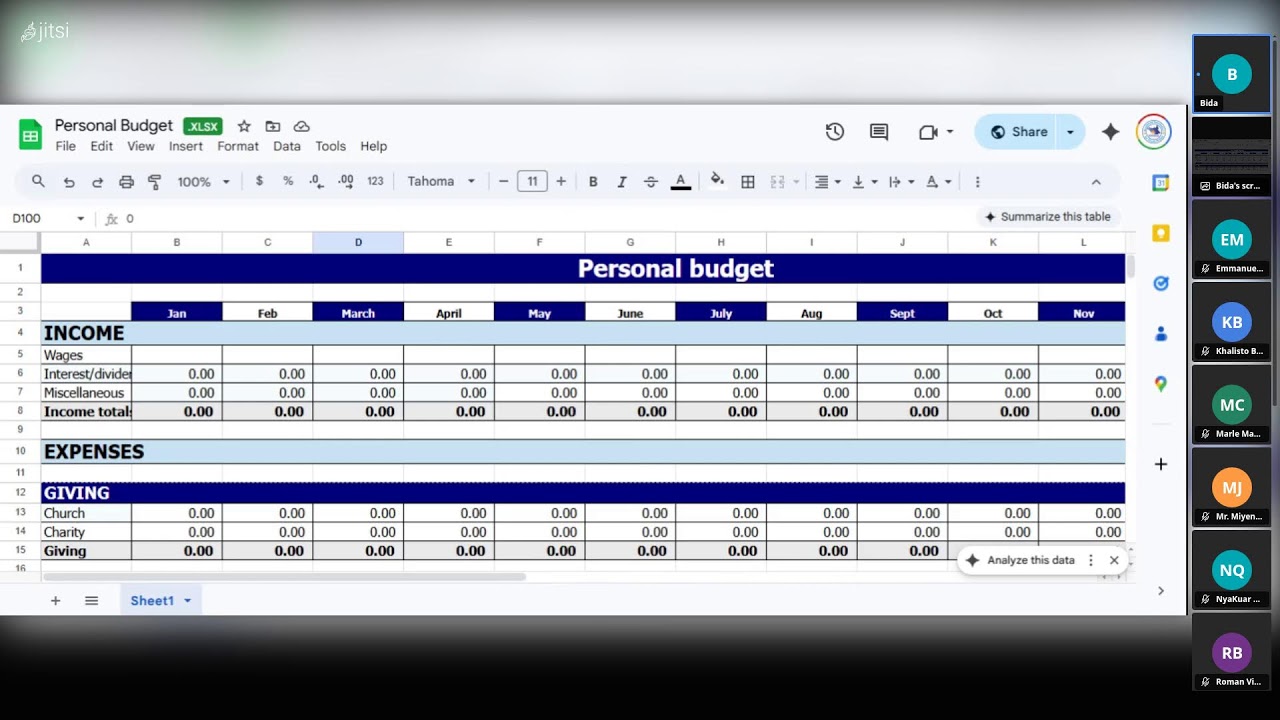Click the Move to folder icon

(272, 126)
